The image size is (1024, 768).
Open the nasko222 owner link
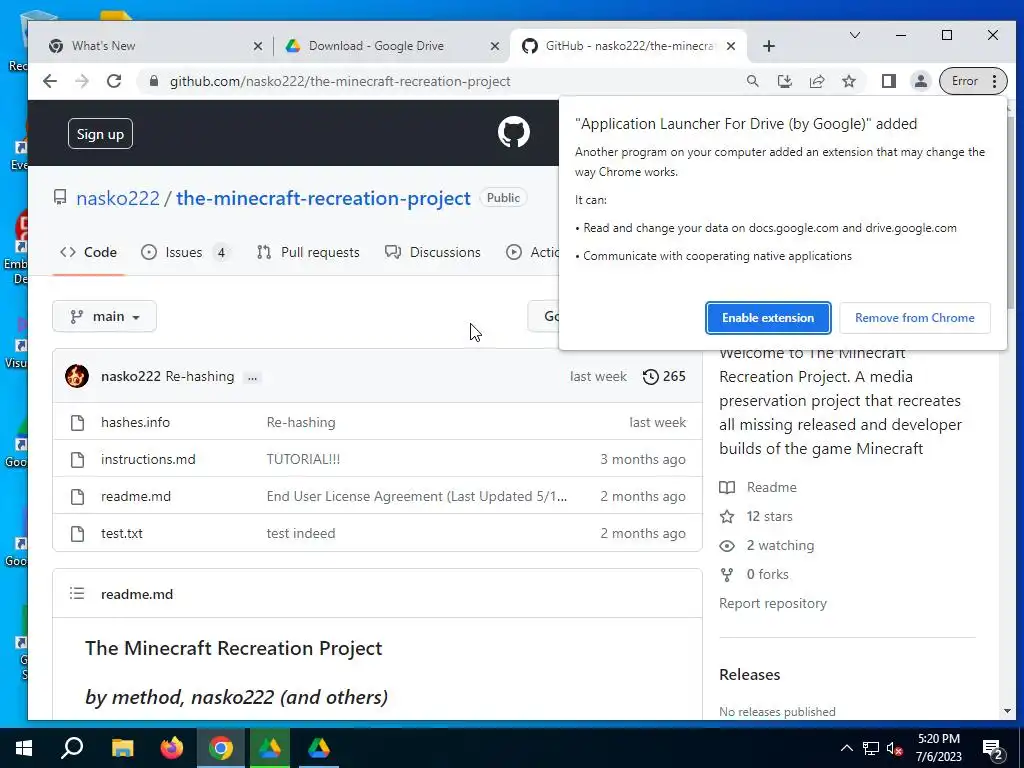pyautogui.click(x=118, y=198)
